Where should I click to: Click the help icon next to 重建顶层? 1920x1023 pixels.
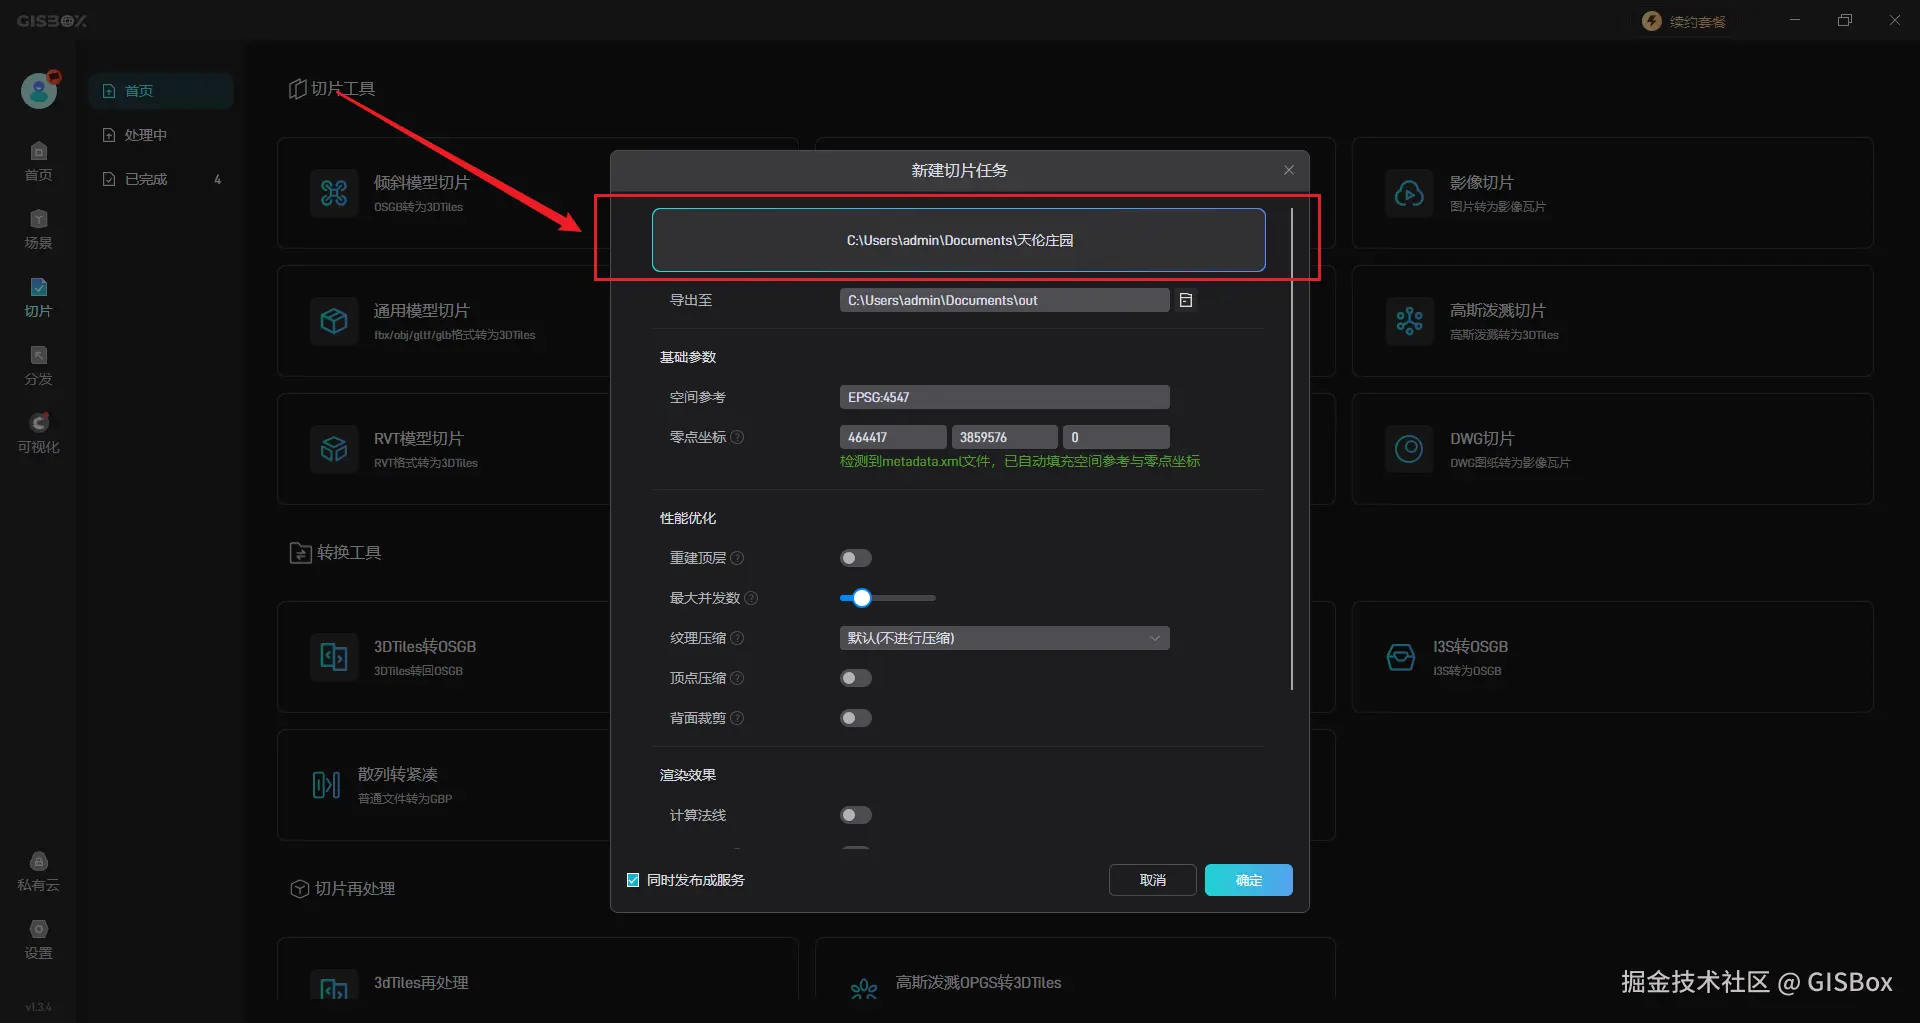(737, 558)
